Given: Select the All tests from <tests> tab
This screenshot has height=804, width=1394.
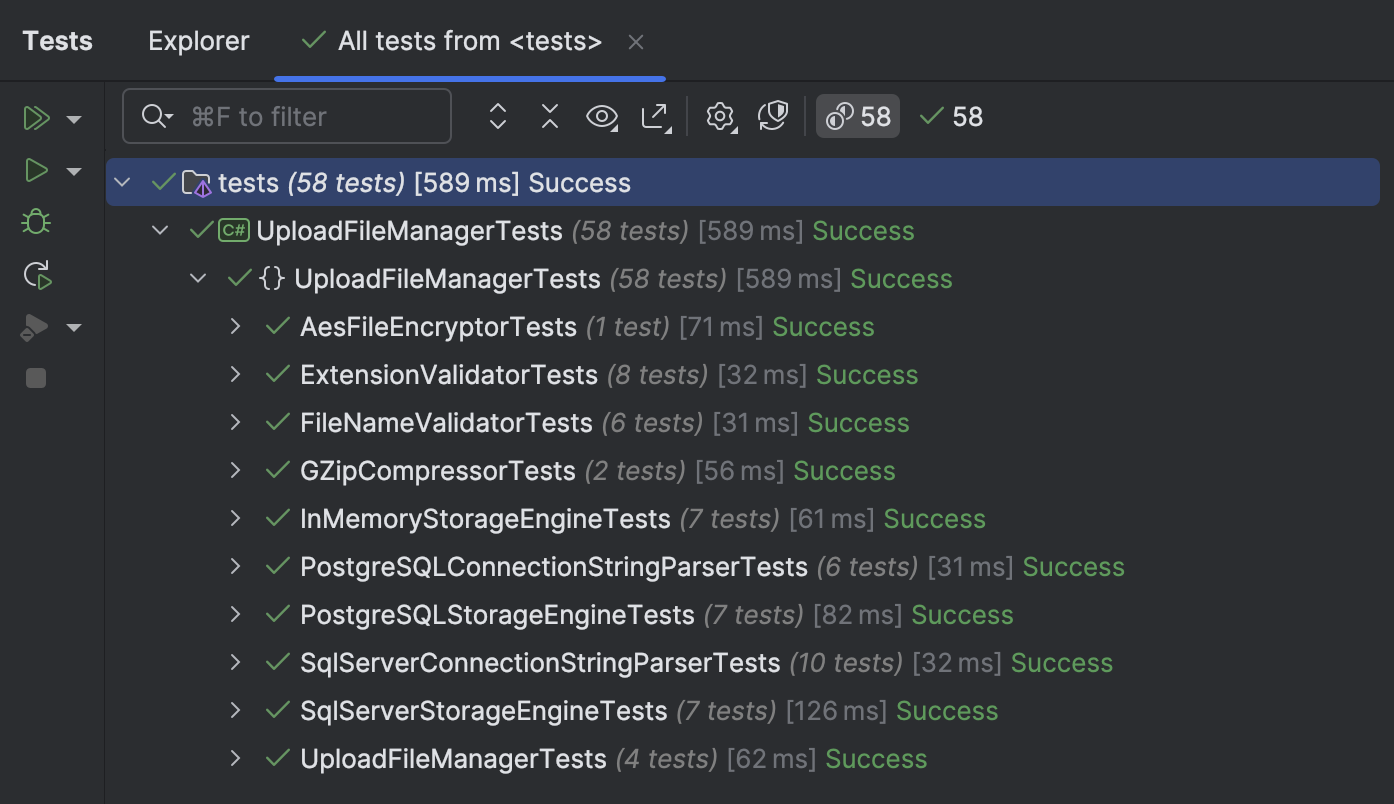Looking at the screenshot, I should 448,41.
